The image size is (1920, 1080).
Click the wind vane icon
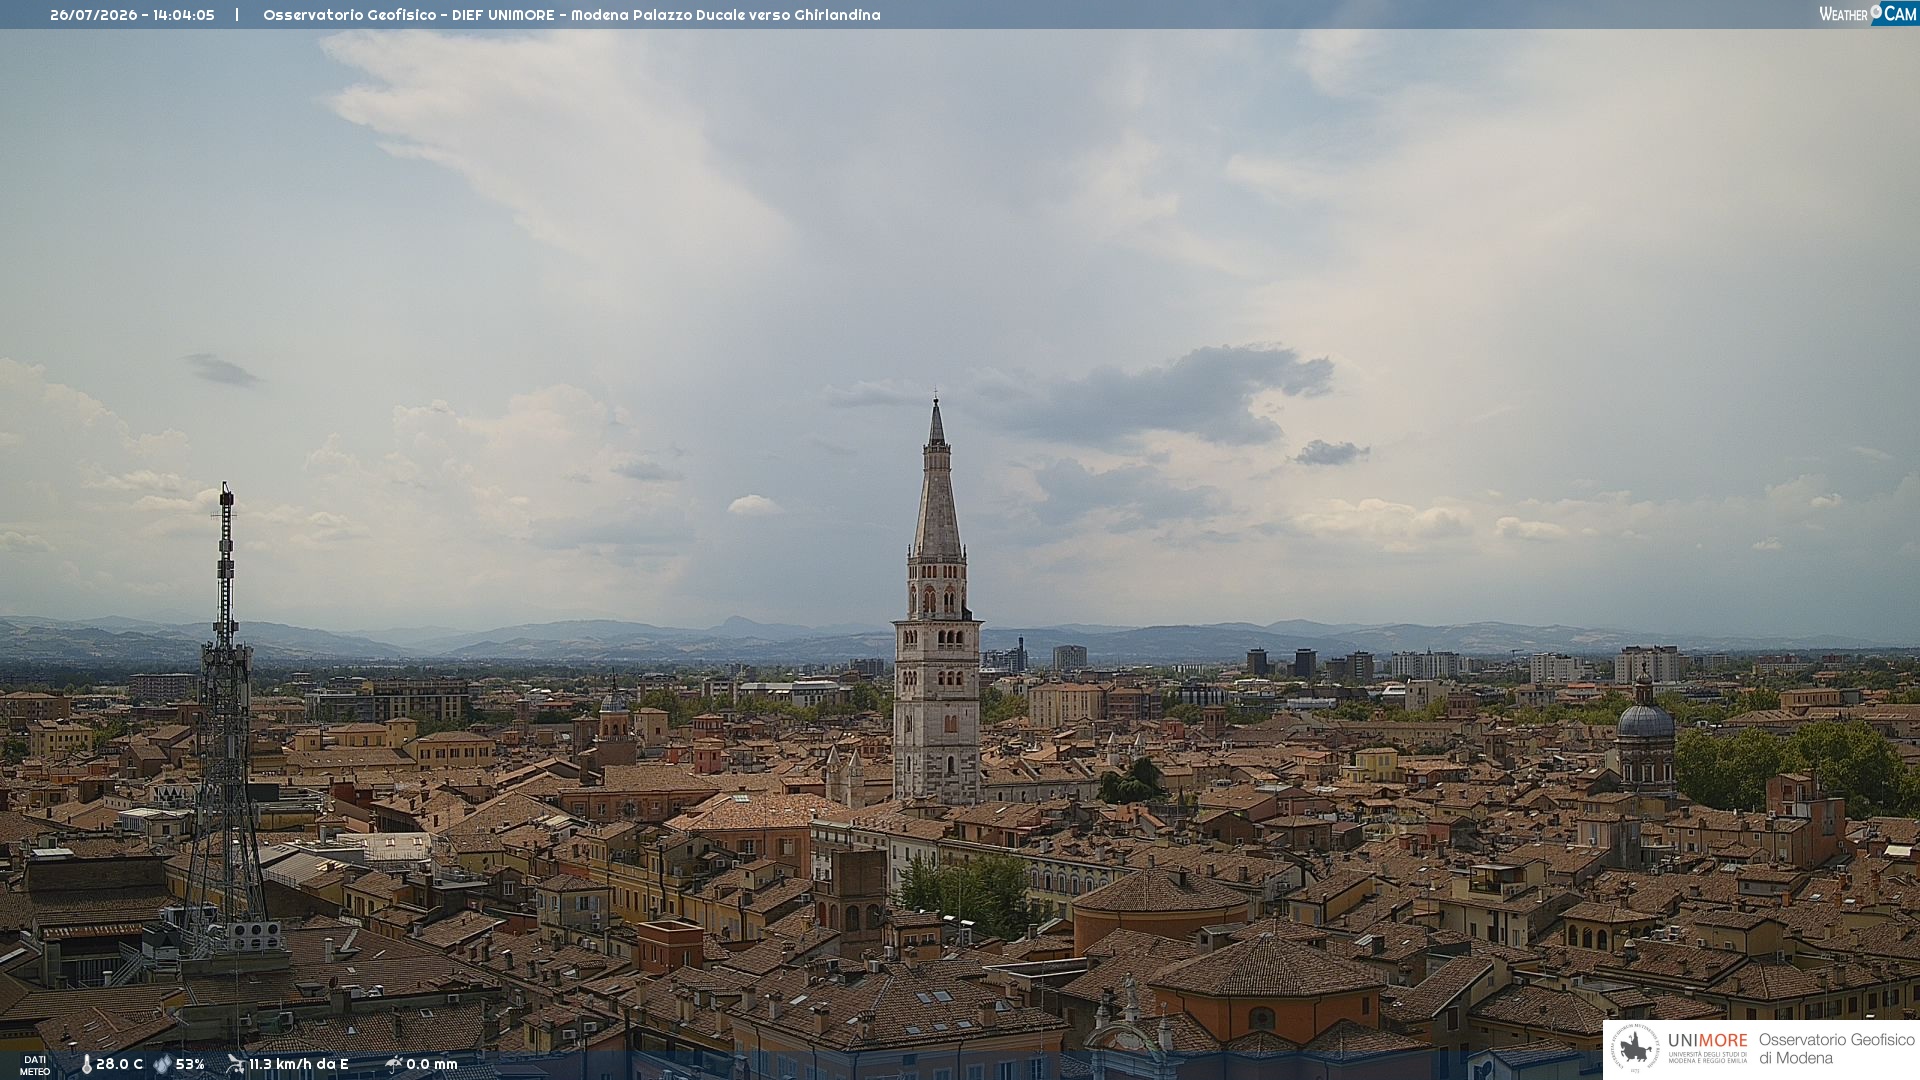235,1064
